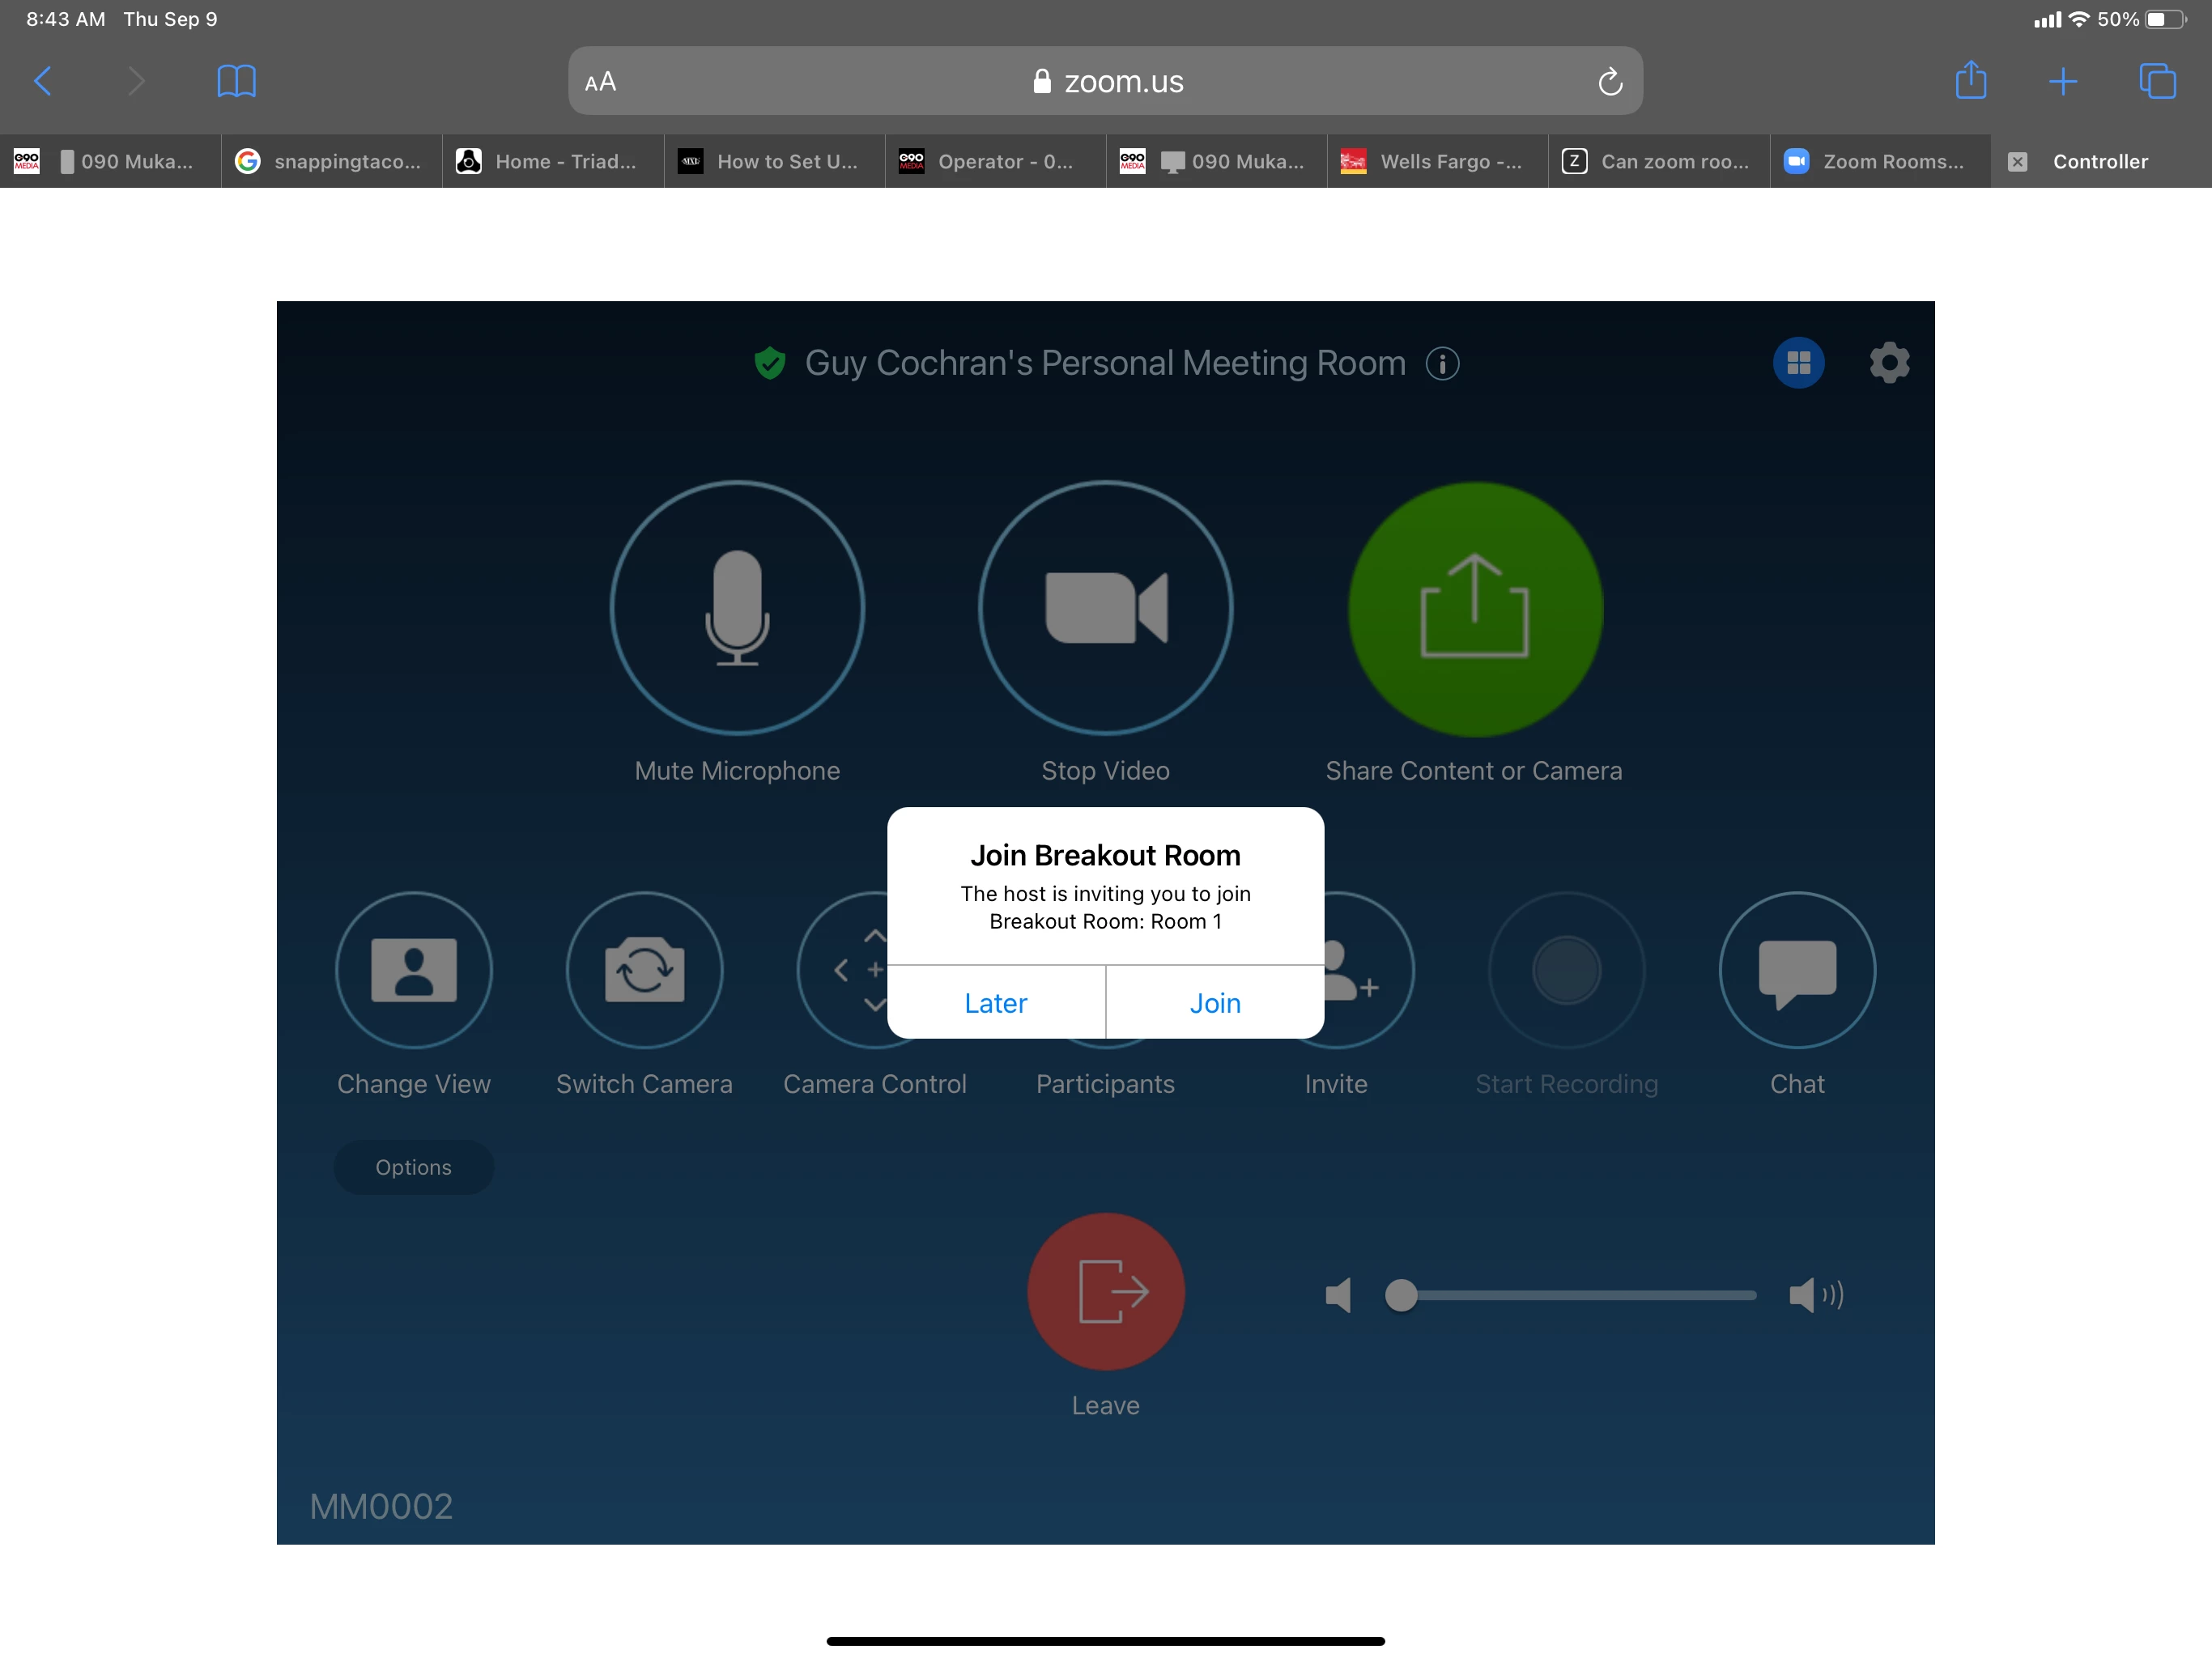Expand the Options button

tap(413, 1167)
